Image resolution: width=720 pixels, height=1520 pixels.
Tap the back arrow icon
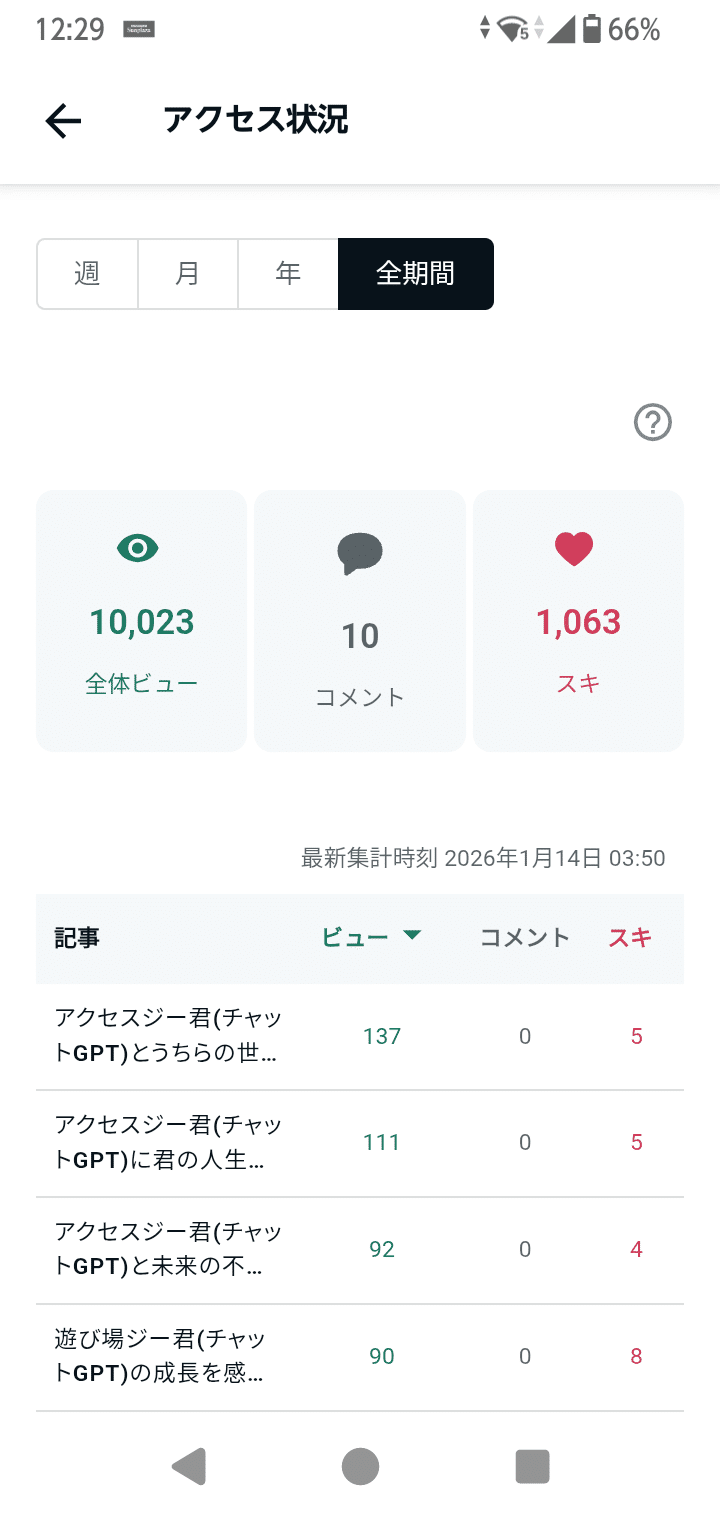click(x=63, y=121)
